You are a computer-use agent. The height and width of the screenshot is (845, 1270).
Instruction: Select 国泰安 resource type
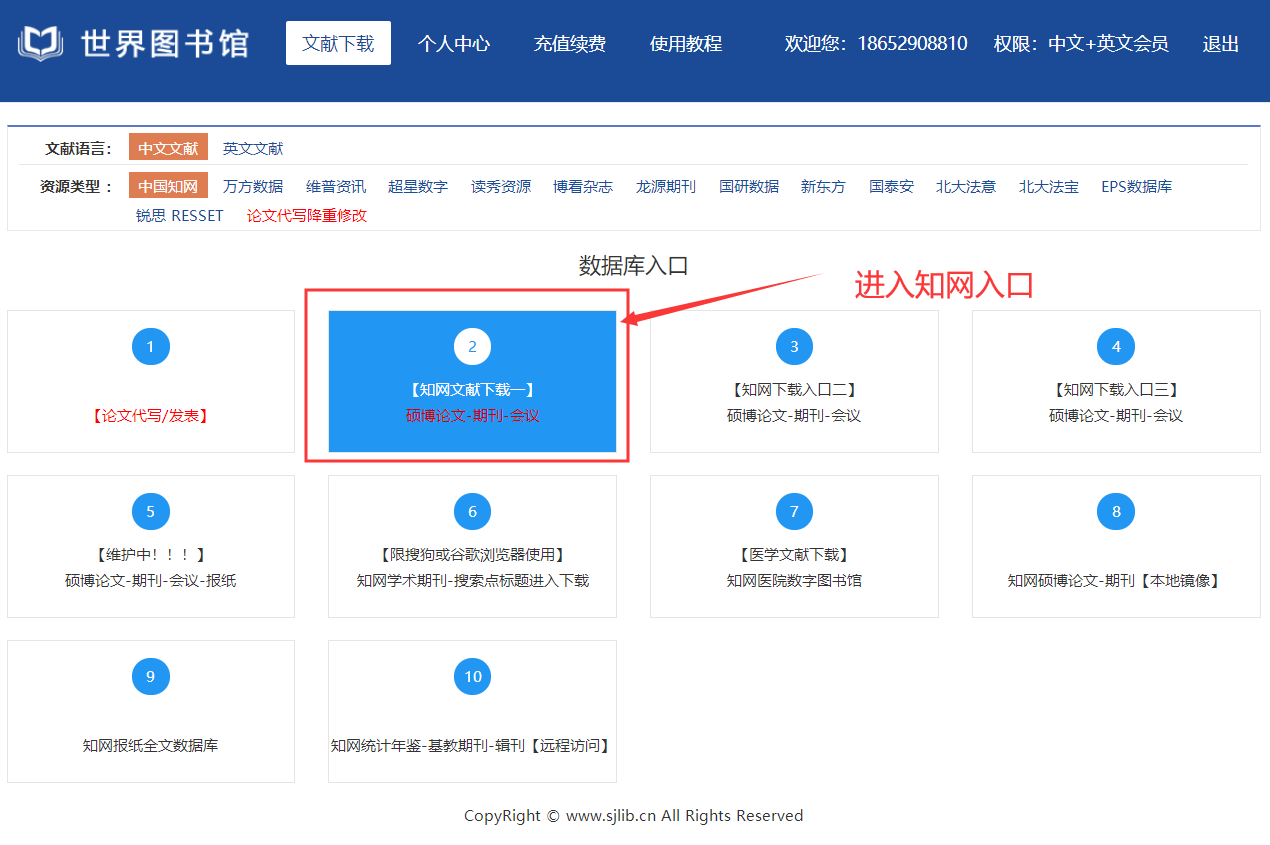coord(891,186)
